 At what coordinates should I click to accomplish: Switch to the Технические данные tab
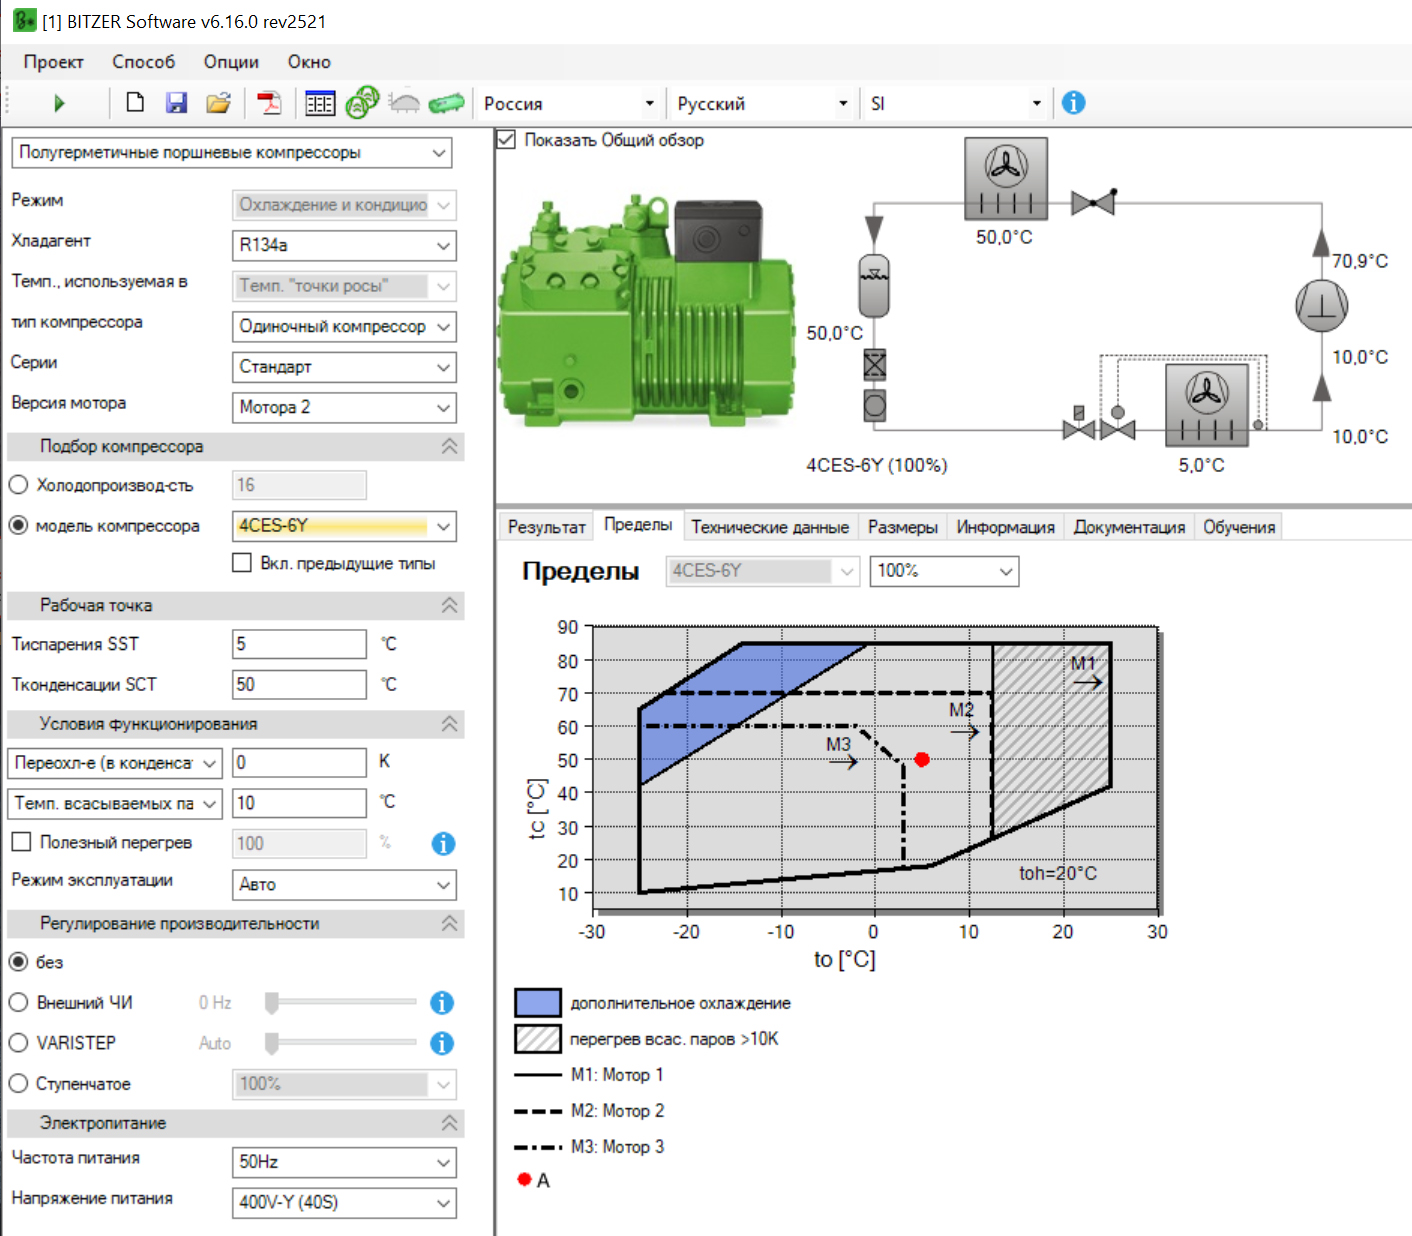pyautogui.click(x=770, y=527)
